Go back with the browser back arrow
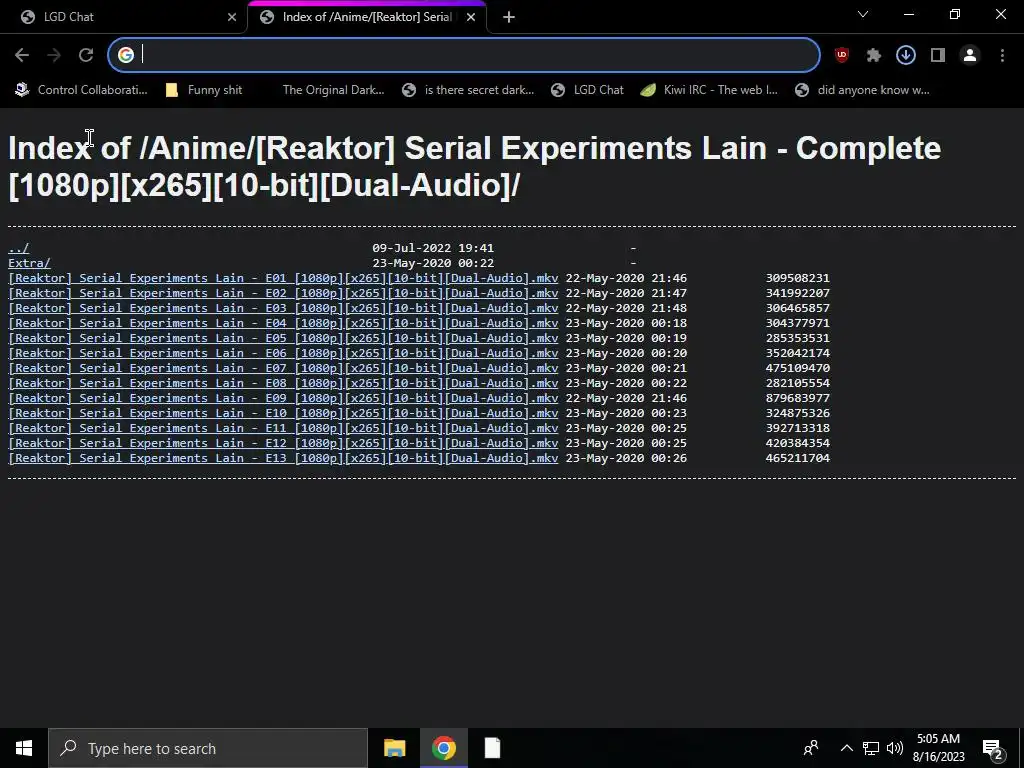Image resolution: width=1024 pixels, height=768 pixels. (22, 56)
